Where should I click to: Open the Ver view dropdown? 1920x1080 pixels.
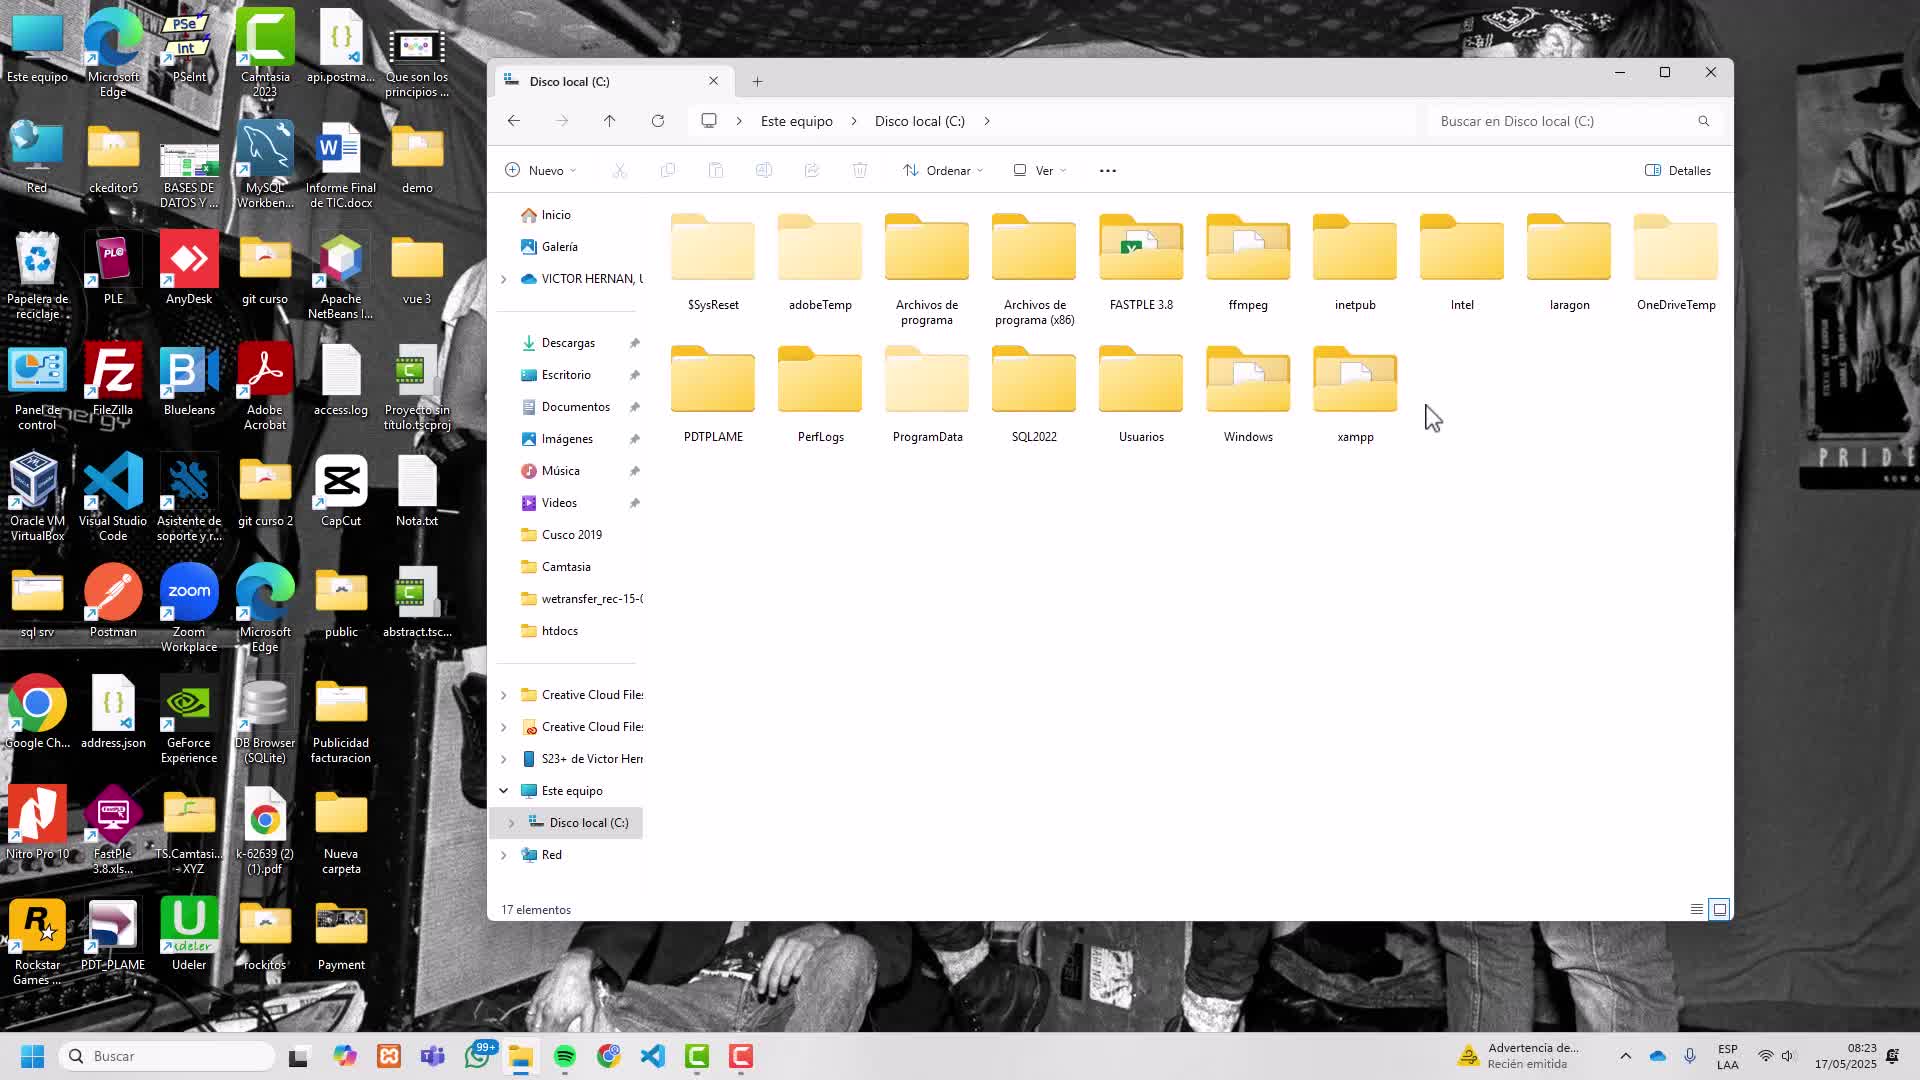pyautogui.click(x=1040, y=170)
